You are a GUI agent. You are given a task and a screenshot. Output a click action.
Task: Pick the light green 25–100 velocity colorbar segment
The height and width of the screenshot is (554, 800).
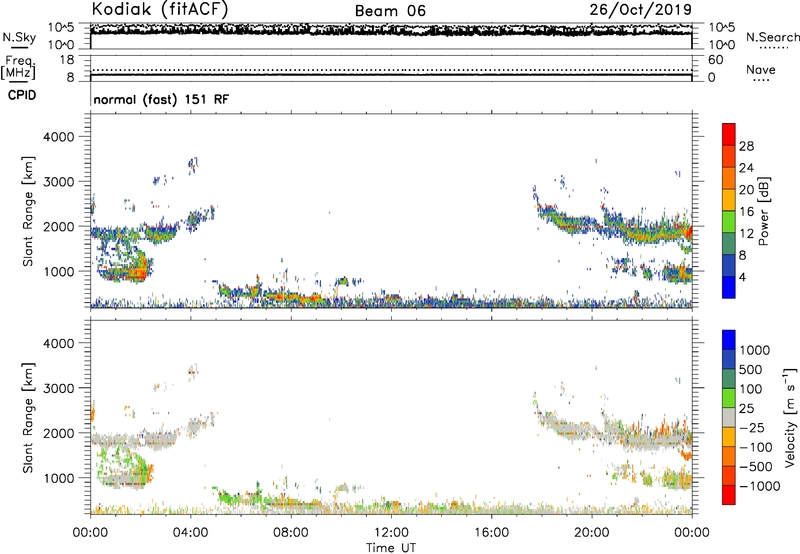(729, 398)
